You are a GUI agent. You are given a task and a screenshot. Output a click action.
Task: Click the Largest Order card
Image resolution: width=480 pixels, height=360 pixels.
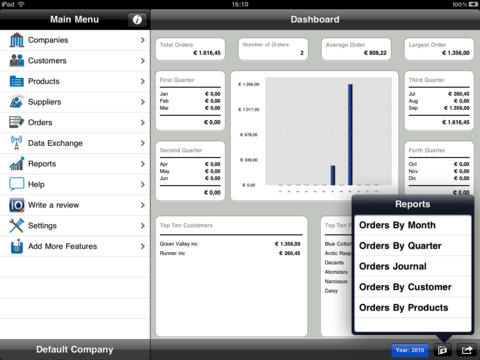[439, 49]
